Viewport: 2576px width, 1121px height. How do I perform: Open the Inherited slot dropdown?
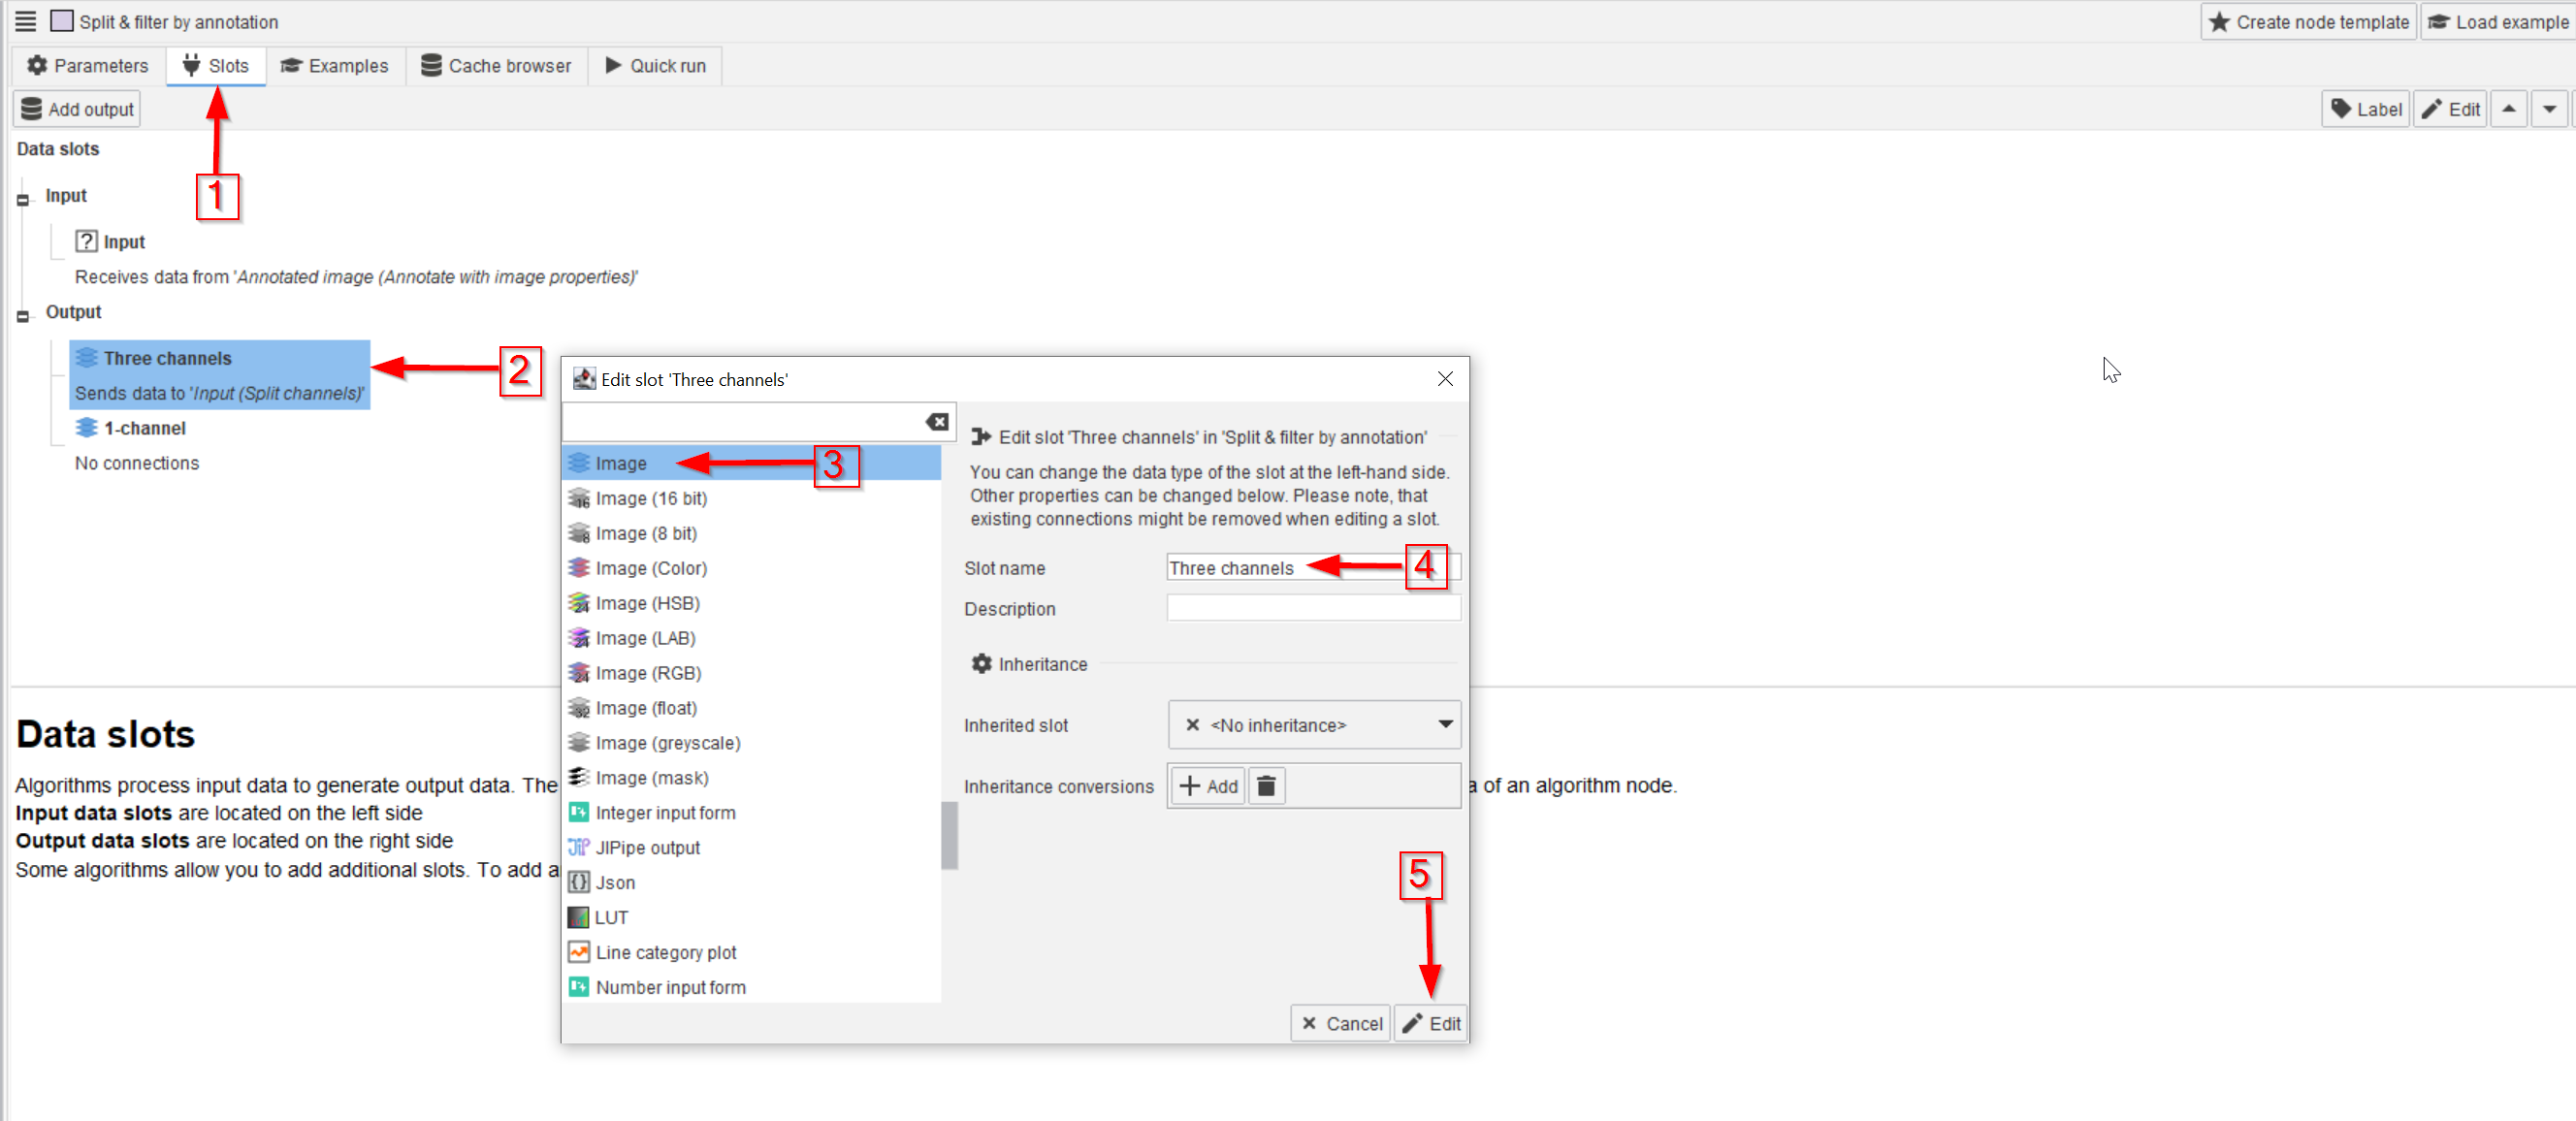point(1314,725)
